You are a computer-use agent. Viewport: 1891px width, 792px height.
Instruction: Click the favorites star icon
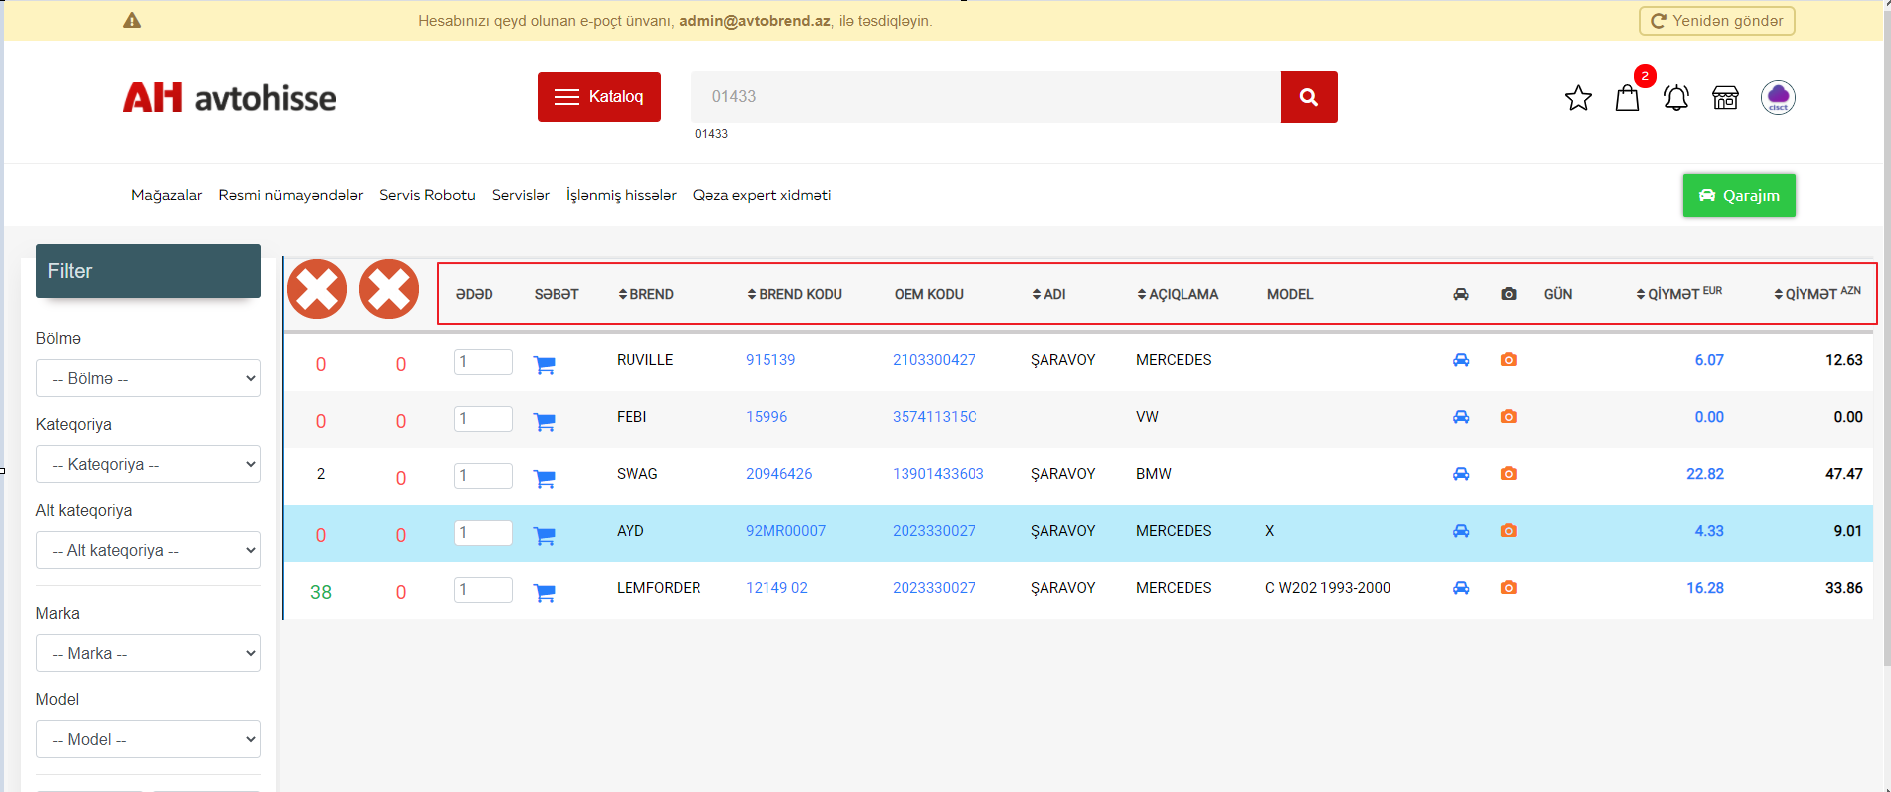click(1578, 98)
